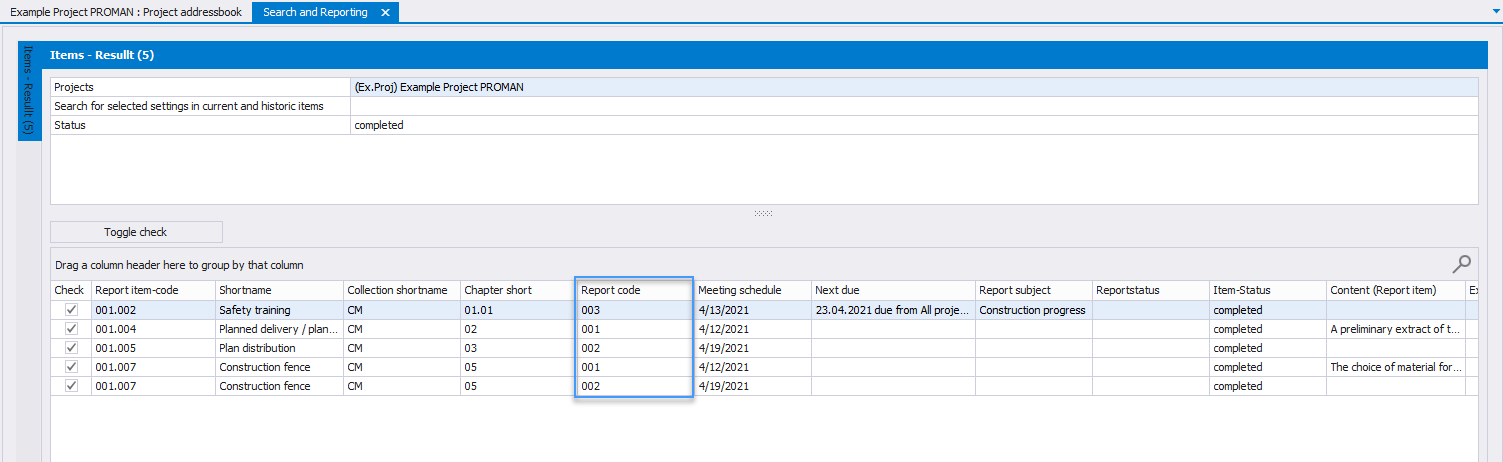Image resolution: width=1503 pixels, height=462 pixels.
Task: Click the Toggle check button
Action: click(x=136, y=232)
